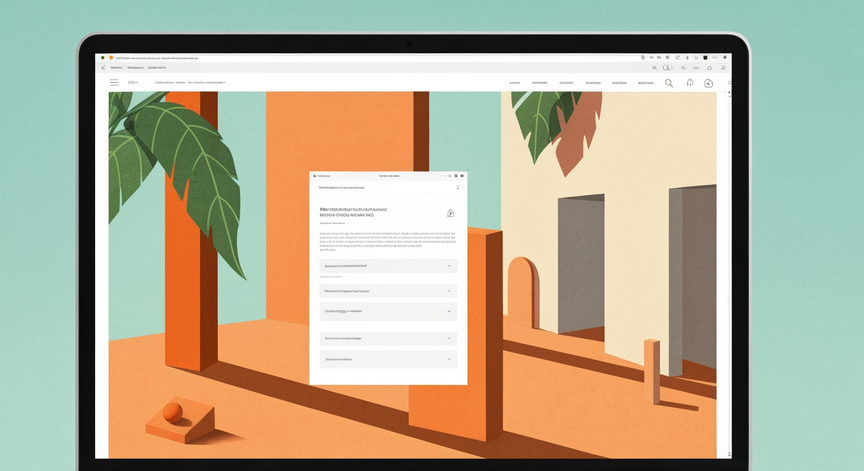Go back using the browser back arrow

(103, 67)
